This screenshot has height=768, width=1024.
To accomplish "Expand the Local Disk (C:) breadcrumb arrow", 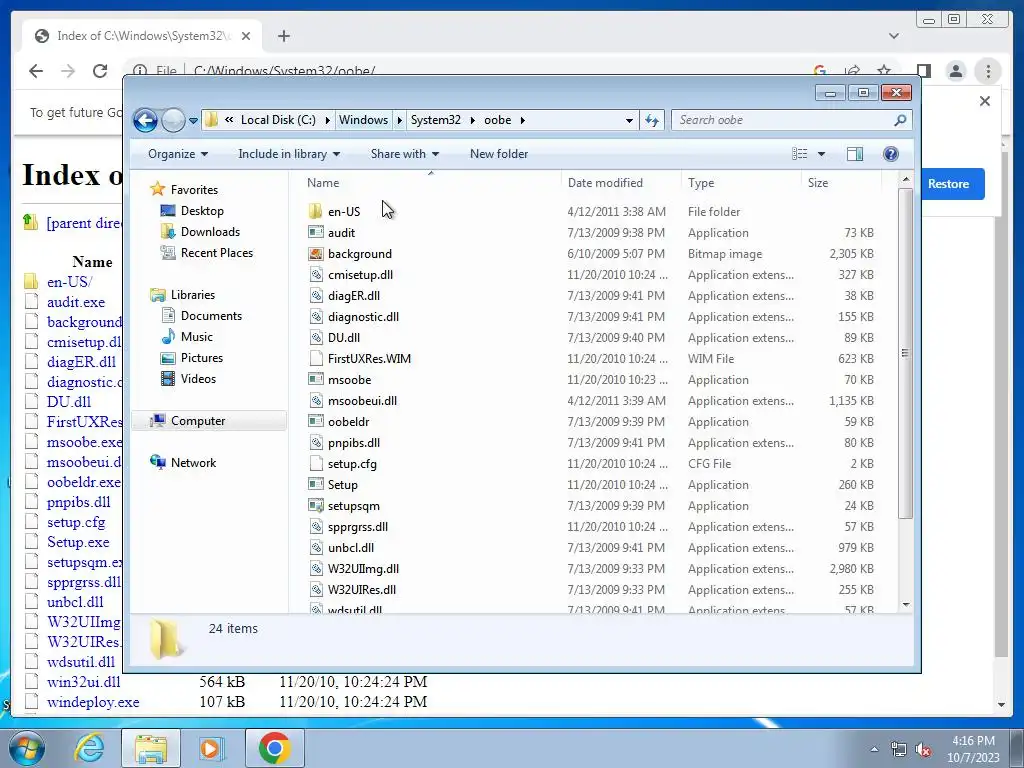I will (327, 120).
